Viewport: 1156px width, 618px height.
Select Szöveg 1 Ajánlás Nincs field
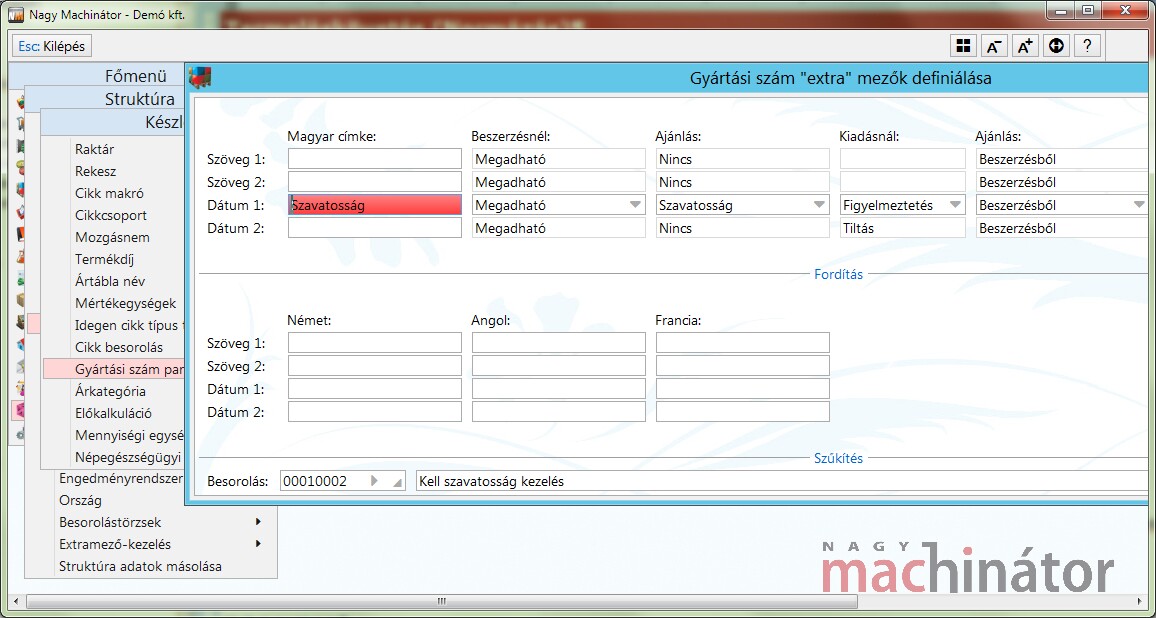(742, 159)
